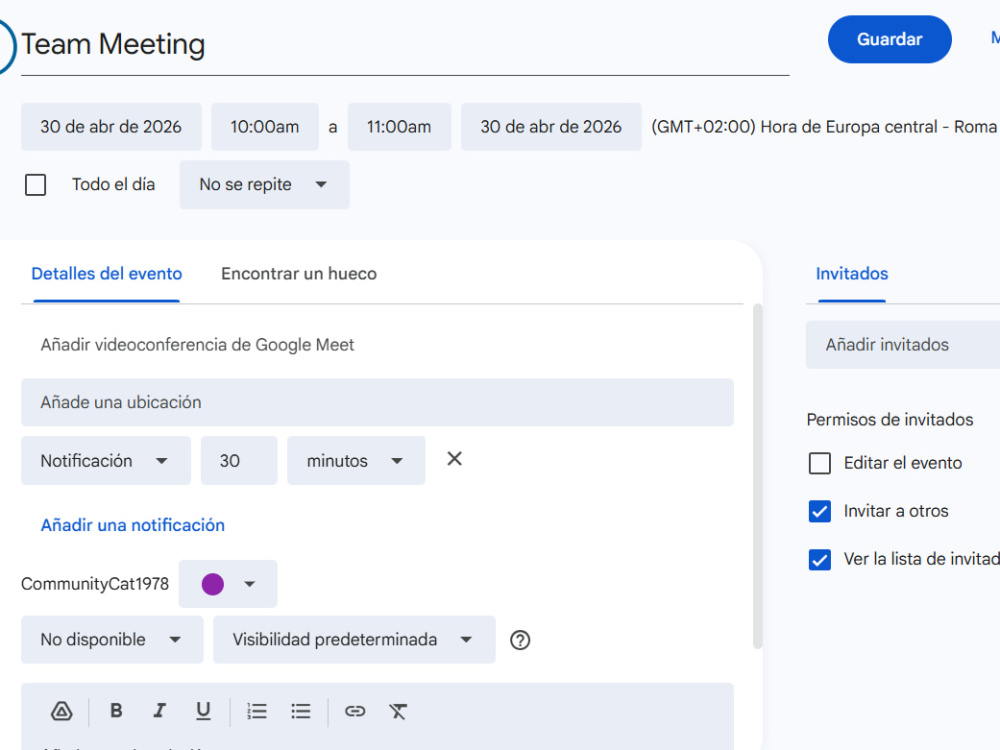Edit the notification value 30 field
Screen dimensions: 1000x750
tap(239, 460)
